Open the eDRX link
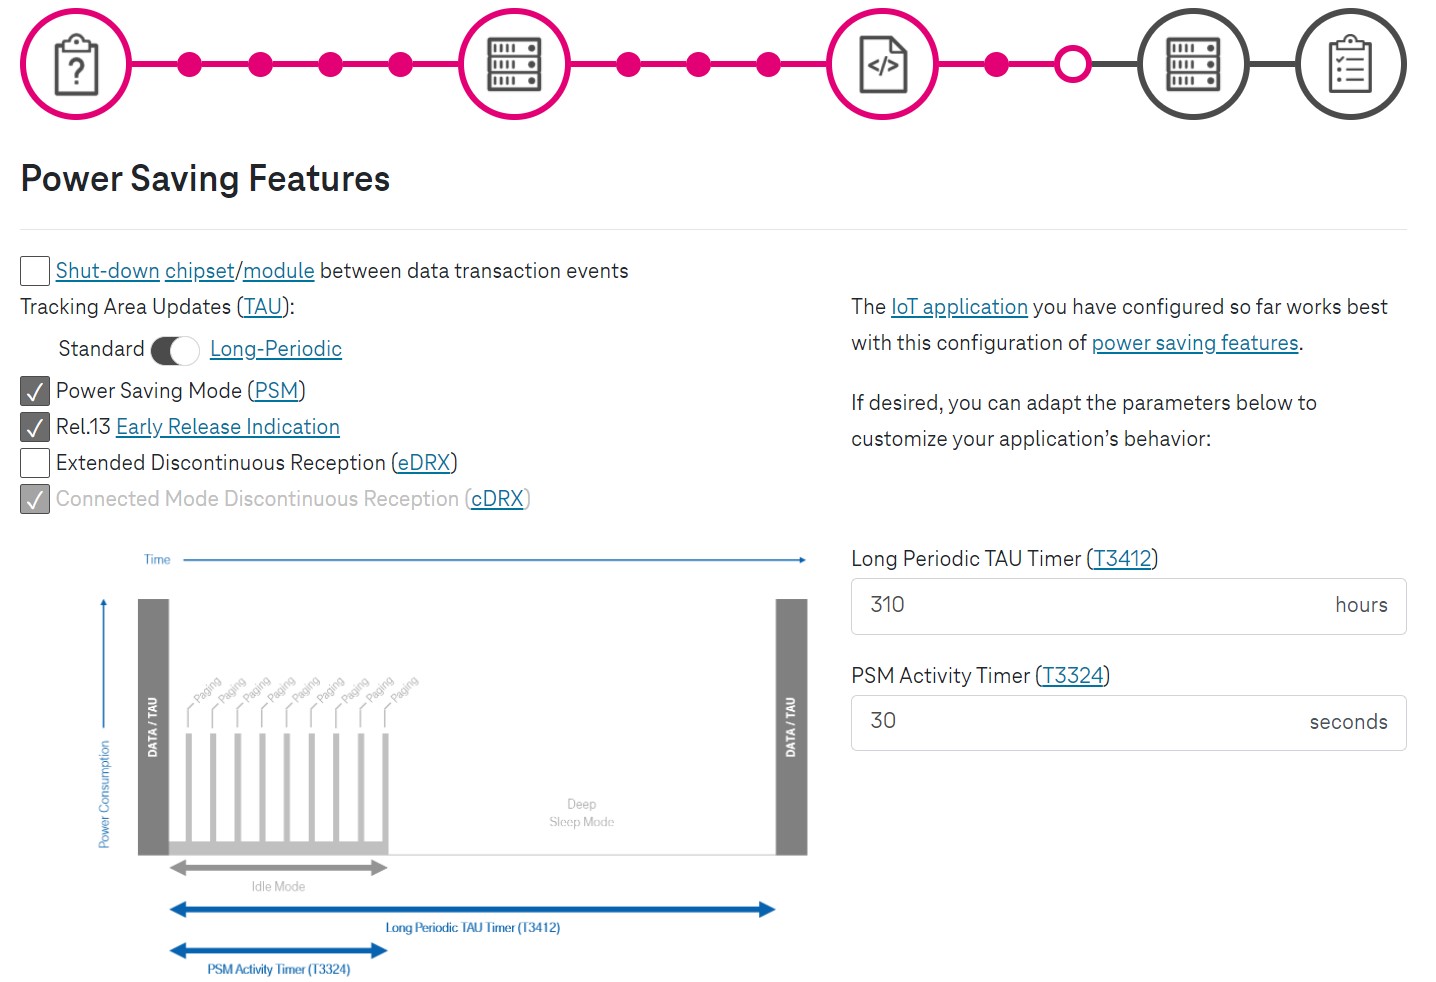The height and width of the screenshot is (982, 1436). (x=424, y=463)
